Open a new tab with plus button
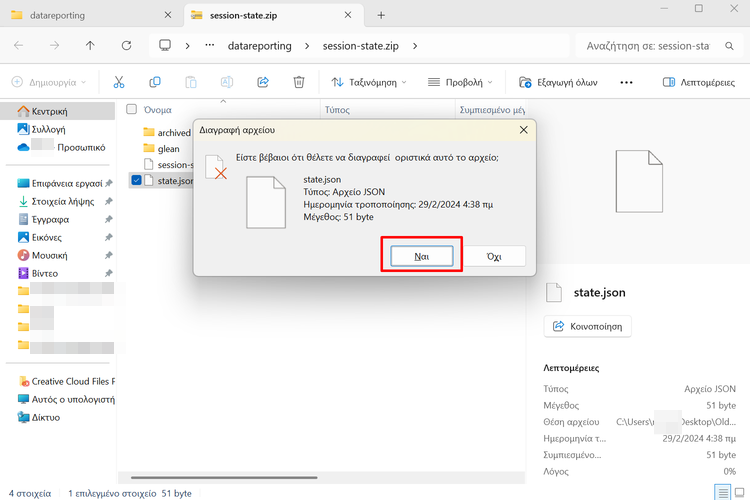The height and width of the screenshot is (500, 750). coord(381,15)
